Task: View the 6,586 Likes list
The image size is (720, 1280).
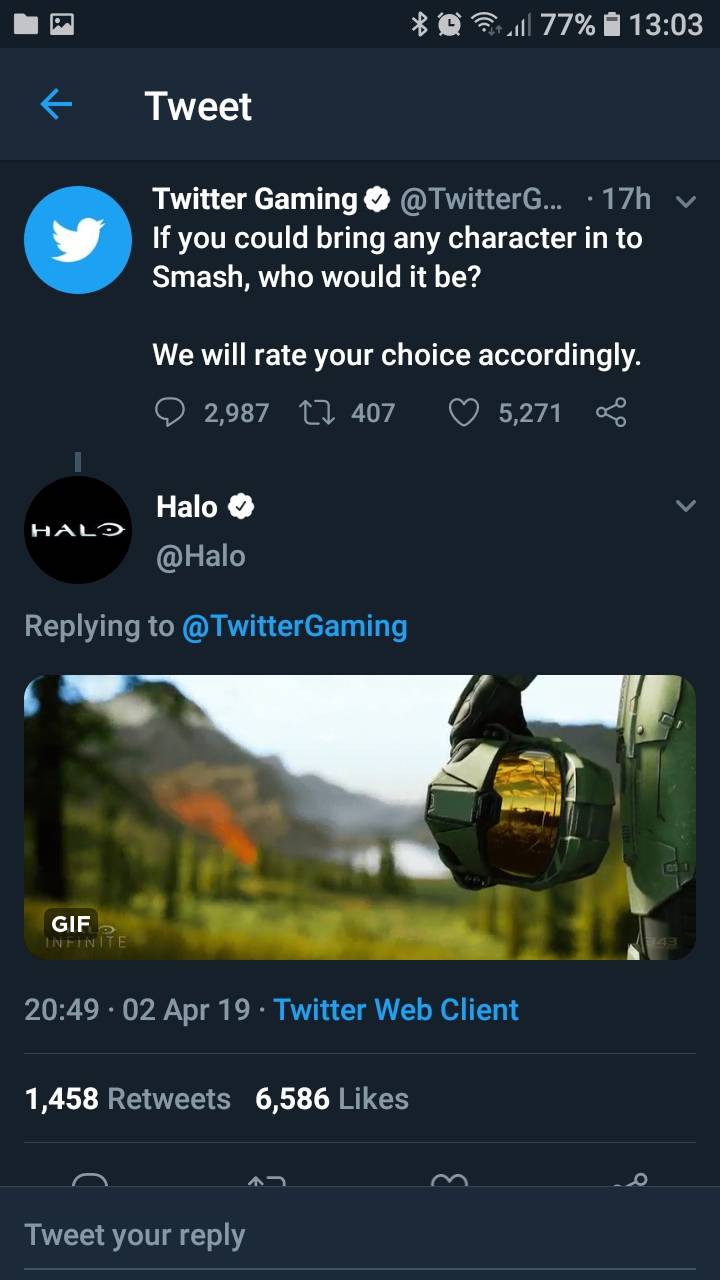Action: [332, 1098]
